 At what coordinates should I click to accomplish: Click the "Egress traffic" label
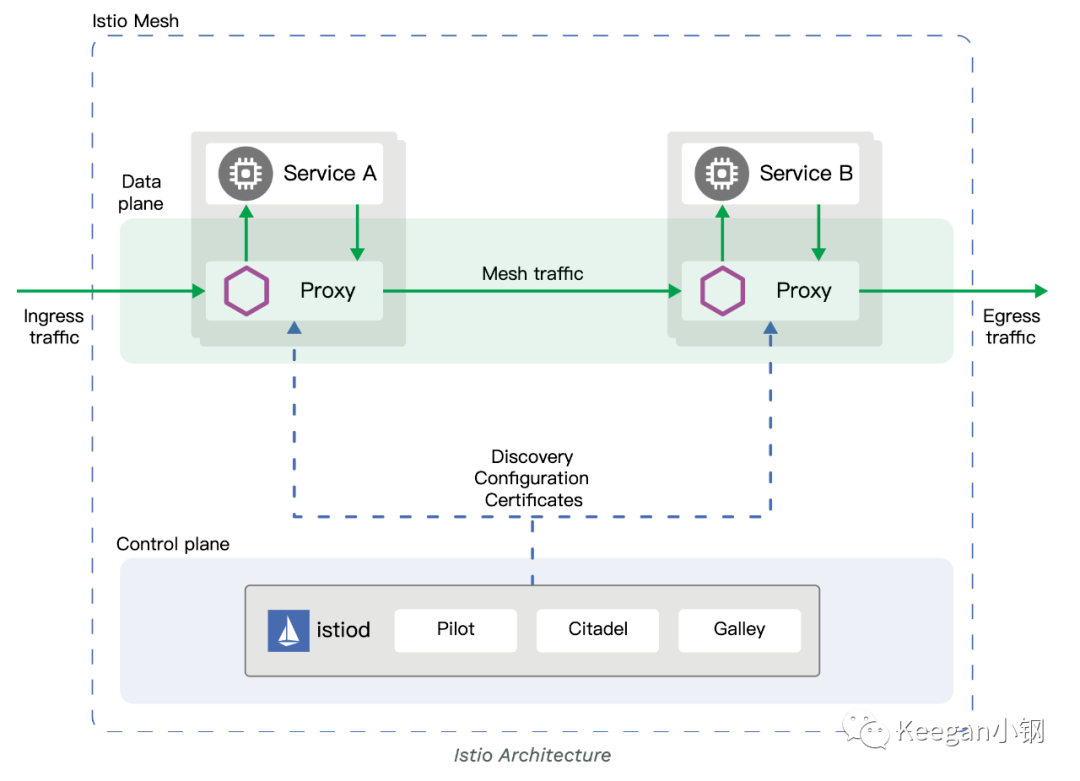coord(1011,326)
